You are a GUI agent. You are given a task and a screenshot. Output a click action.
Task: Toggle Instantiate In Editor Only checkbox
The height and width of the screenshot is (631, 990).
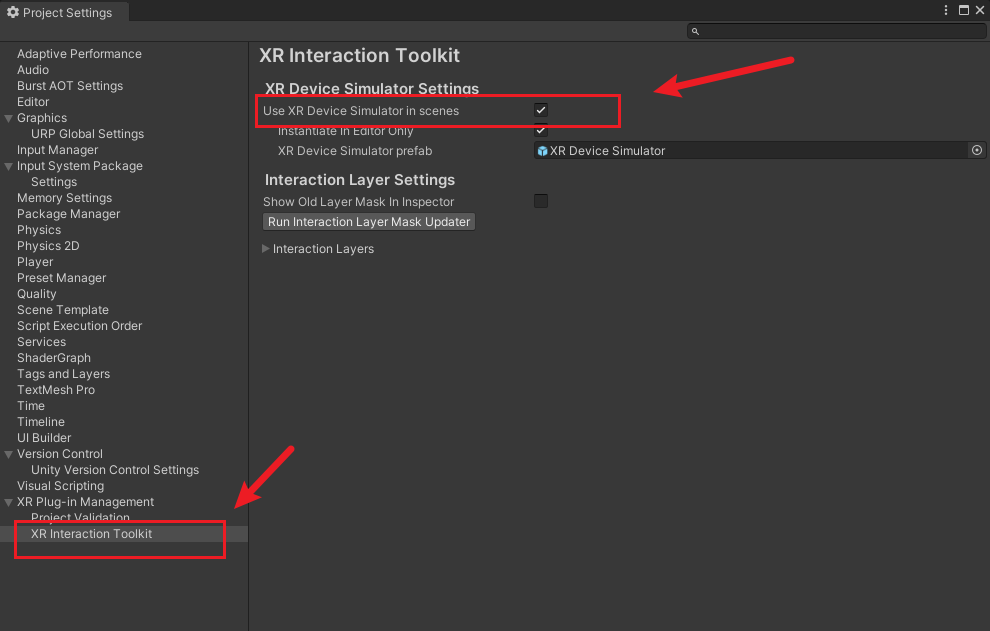pyautogui.click(x=541, y=131)
